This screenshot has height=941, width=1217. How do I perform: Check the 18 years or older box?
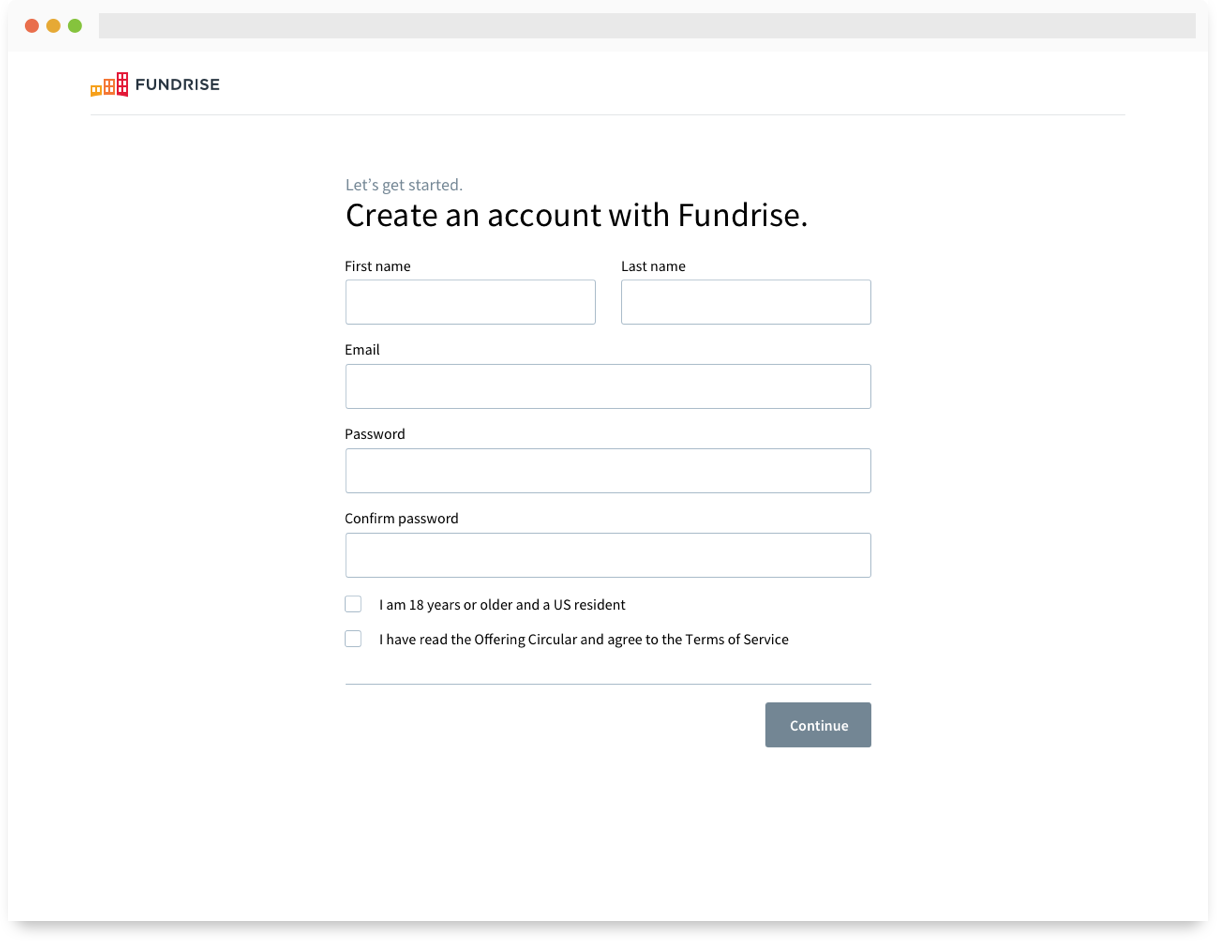[353, 604]
